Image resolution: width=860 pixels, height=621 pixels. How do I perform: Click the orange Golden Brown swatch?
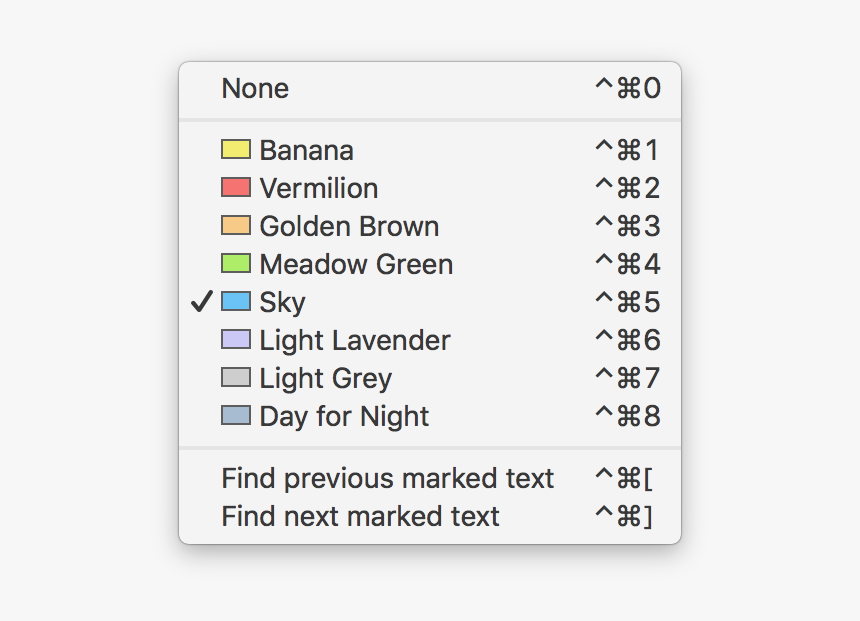pyautogui.click(x=235, y=226)
